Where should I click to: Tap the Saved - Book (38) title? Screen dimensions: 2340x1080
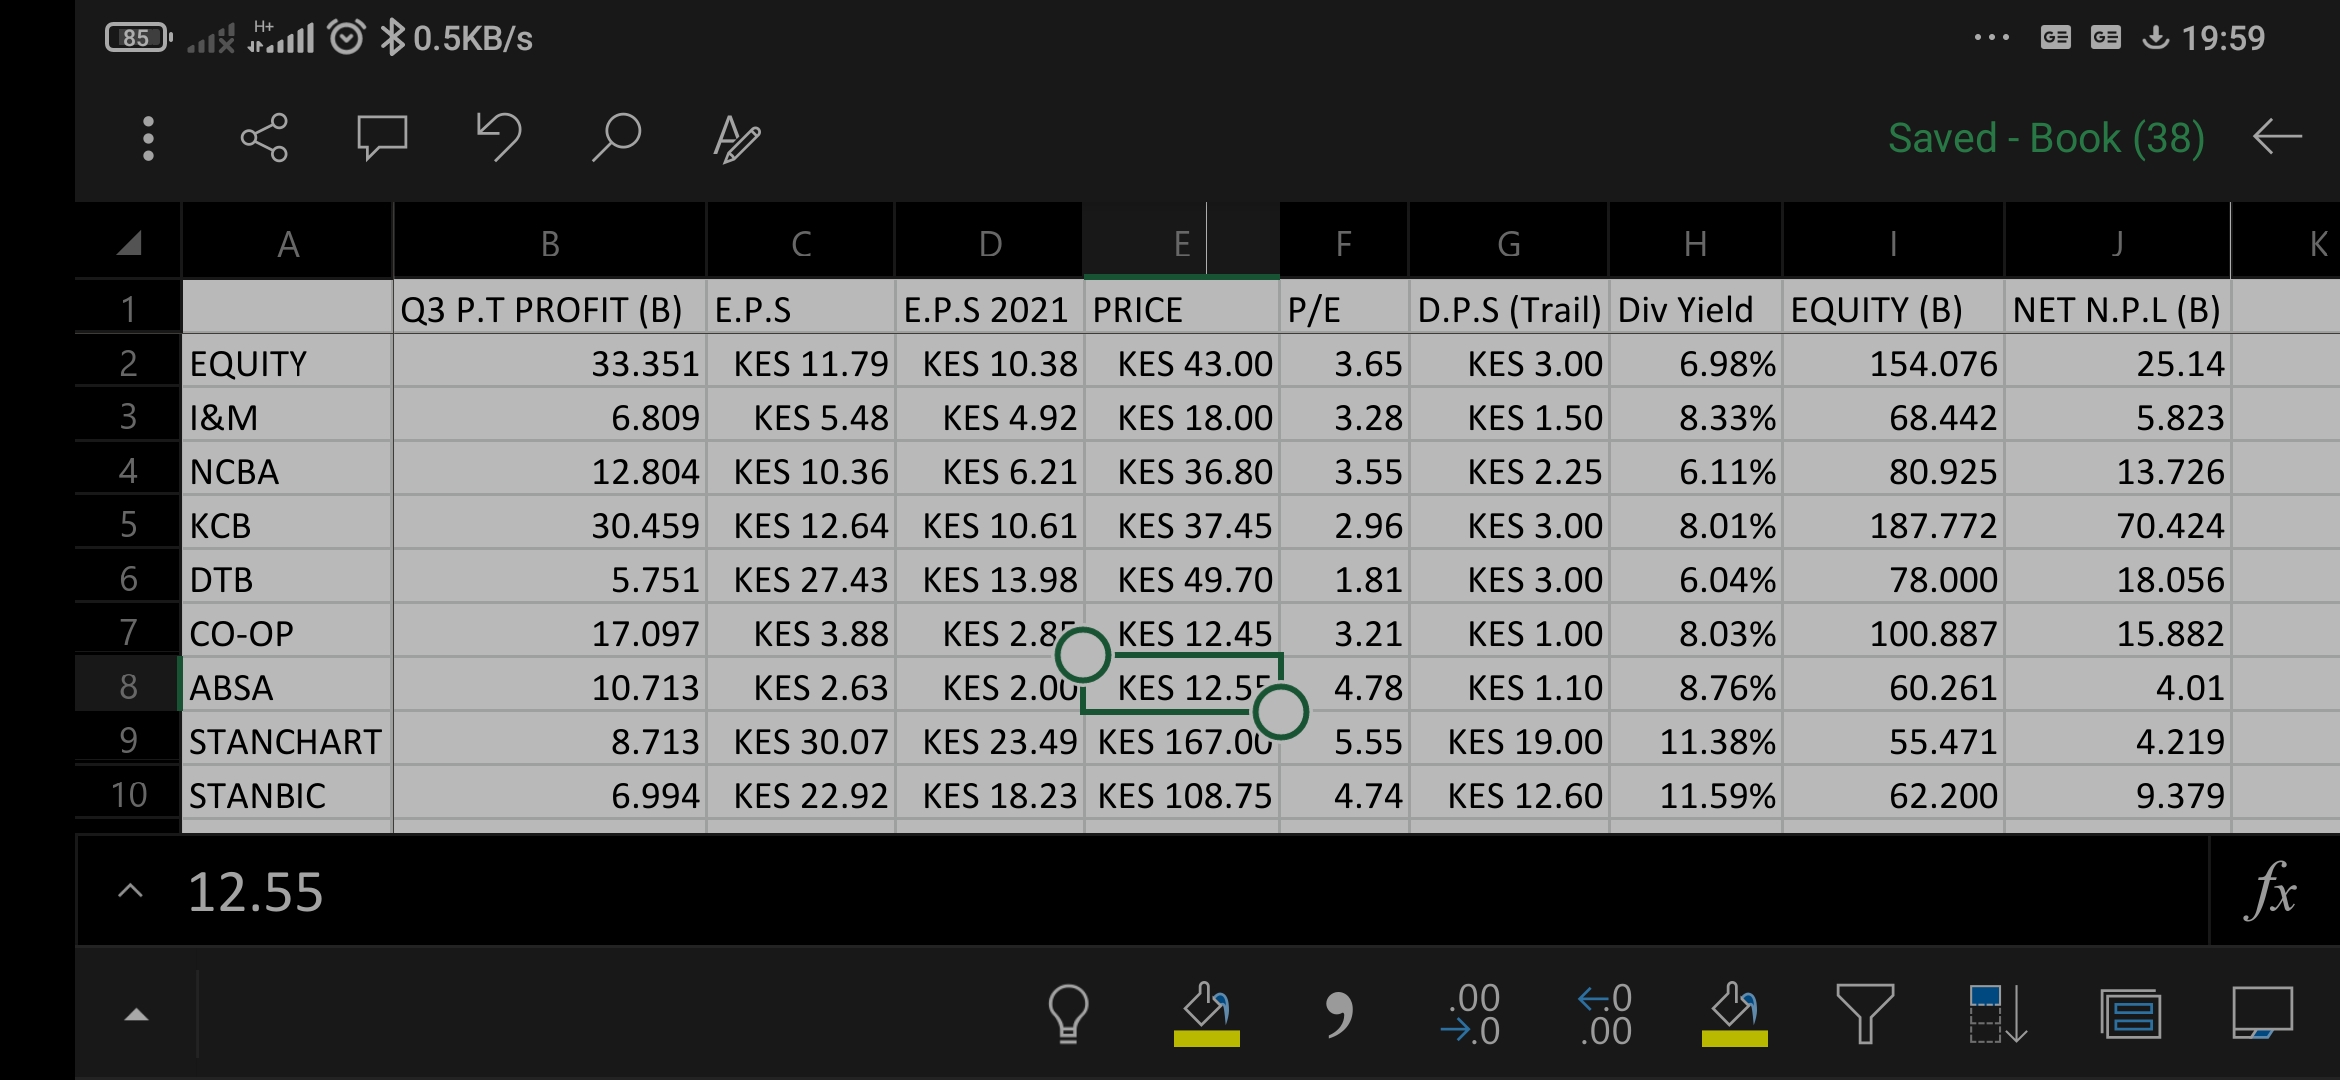(2046, 138)
